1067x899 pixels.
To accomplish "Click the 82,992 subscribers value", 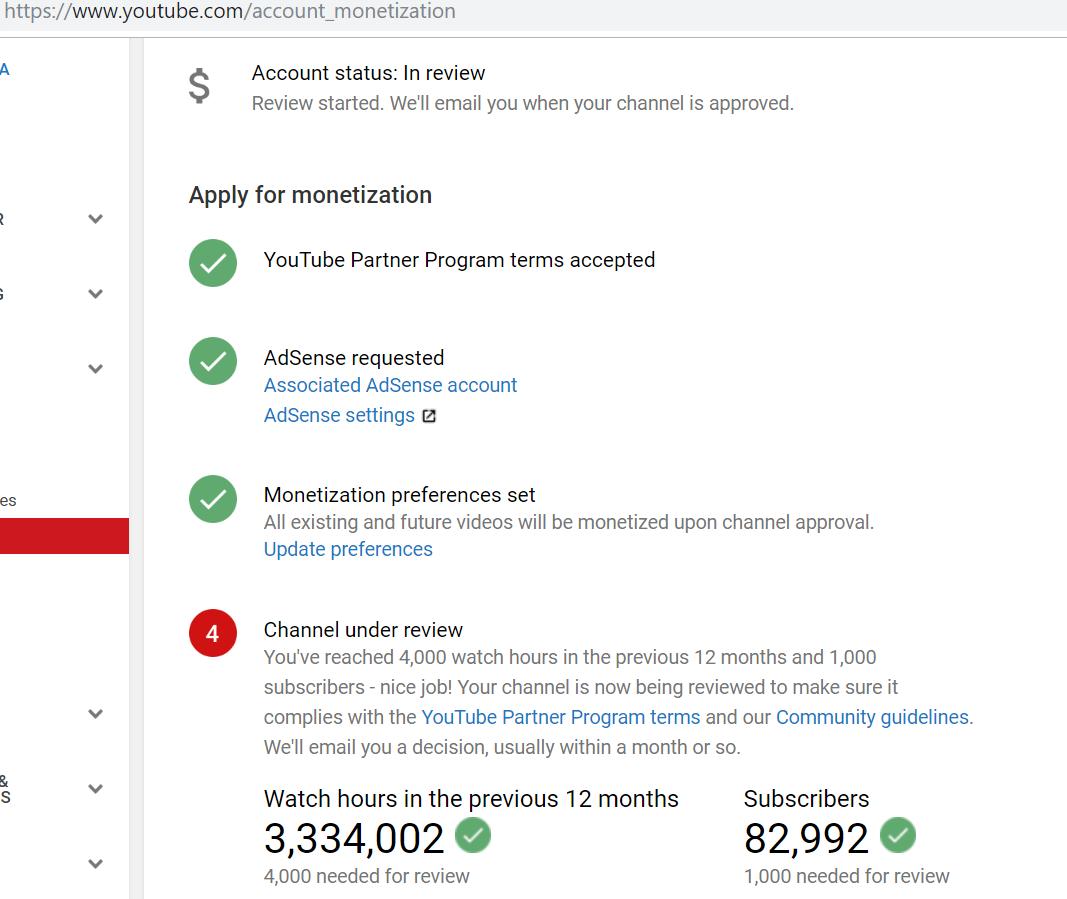I will (x=806, y=838).
